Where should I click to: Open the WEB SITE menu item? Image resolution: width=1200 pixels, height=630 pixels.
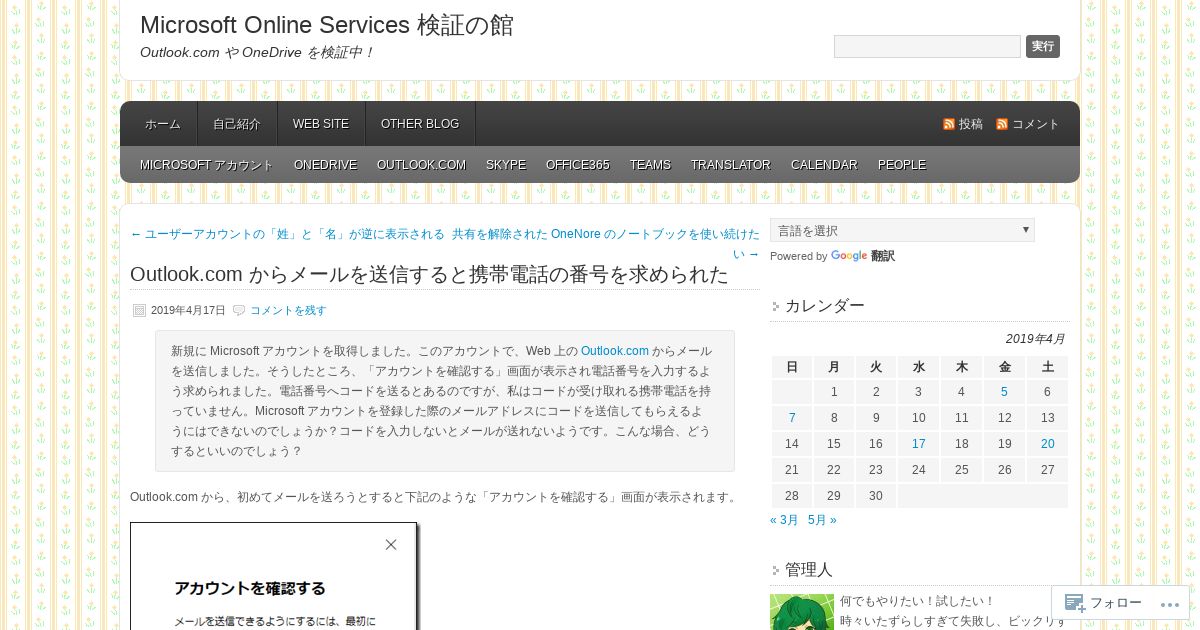click(x=321, y=124)
